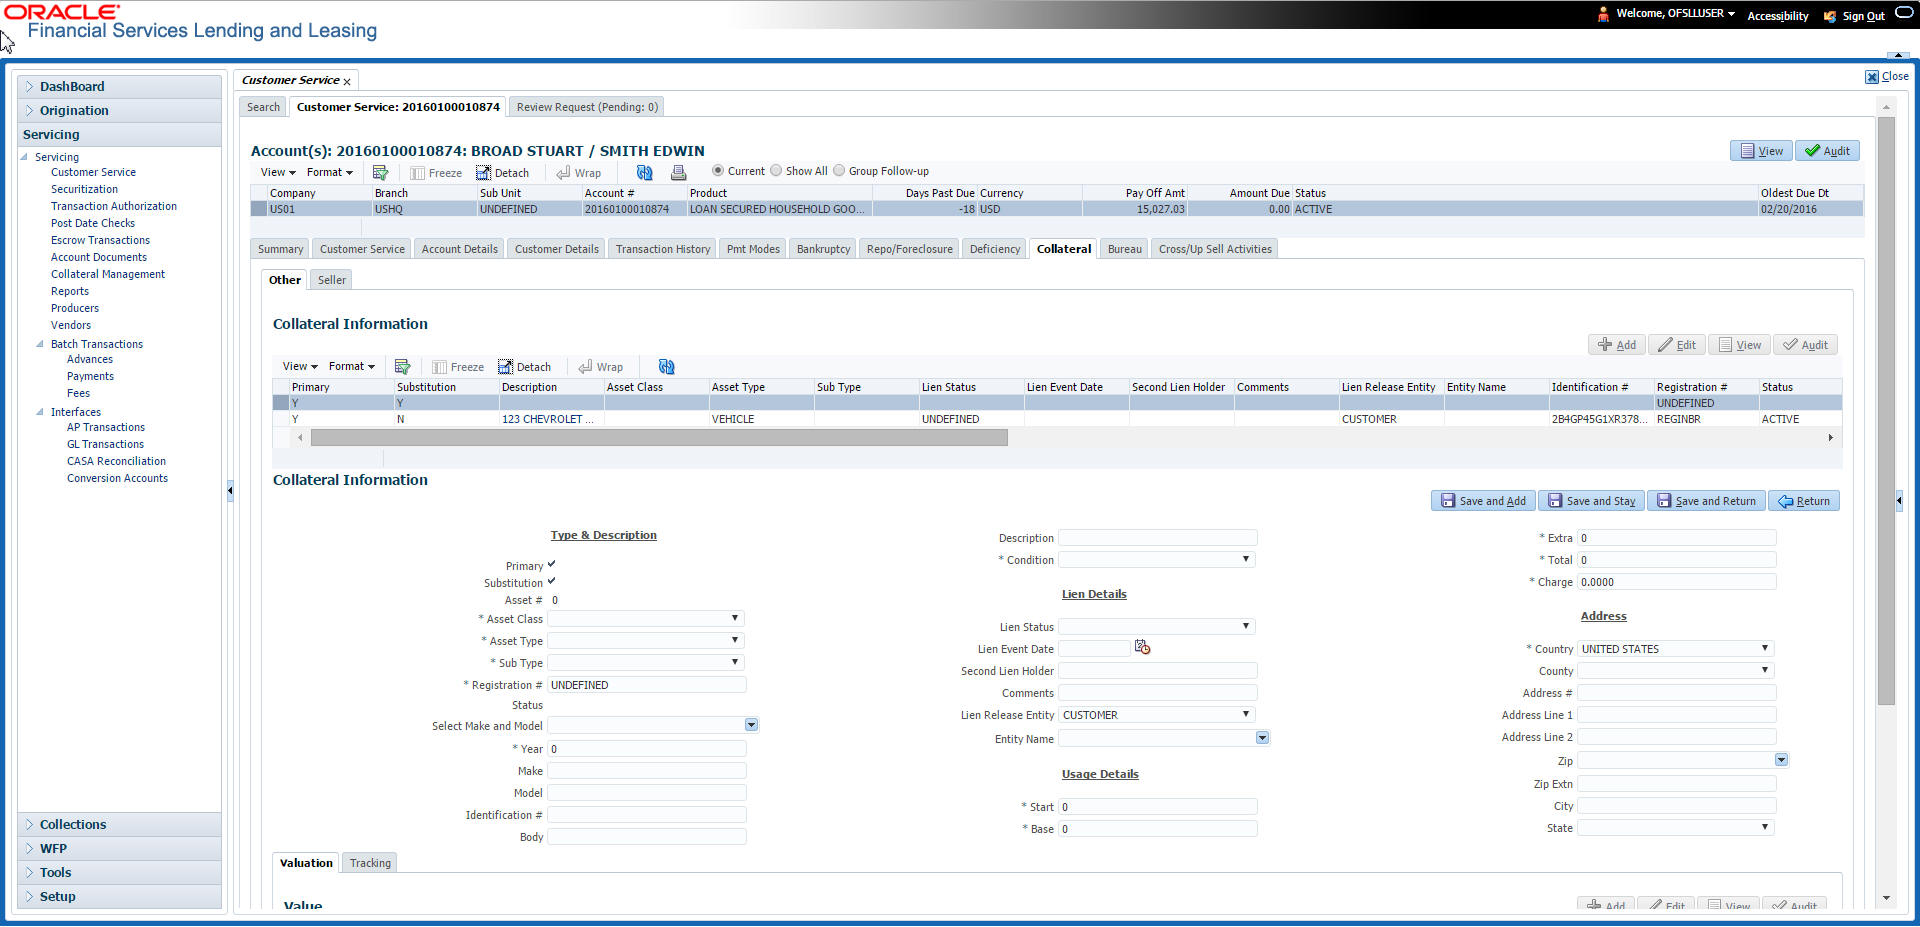The width and height of the screenshot is (1920, 927).
Task: Click the account-level Audit button
Action: tap(1827, 151)
